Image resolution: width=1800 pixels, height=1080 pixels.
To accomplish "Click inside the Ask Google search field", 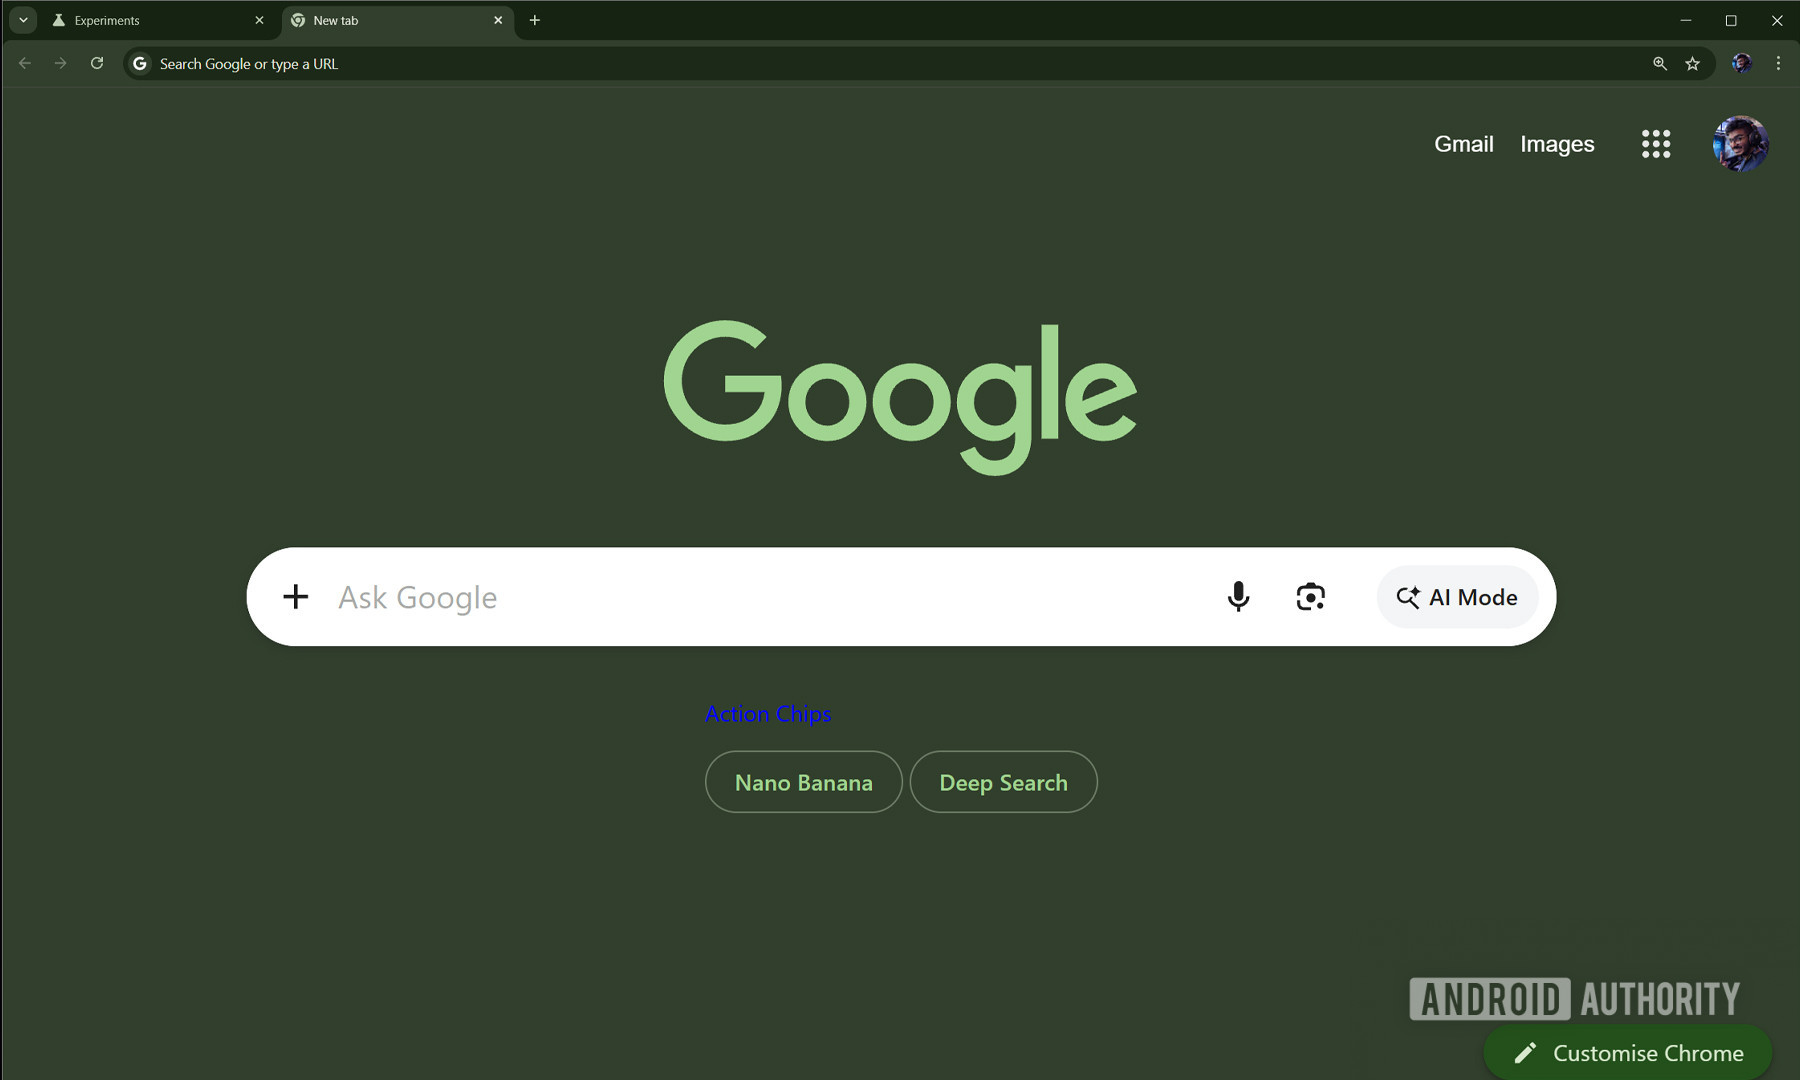I will pyautogui.click(x=700, y=597).
